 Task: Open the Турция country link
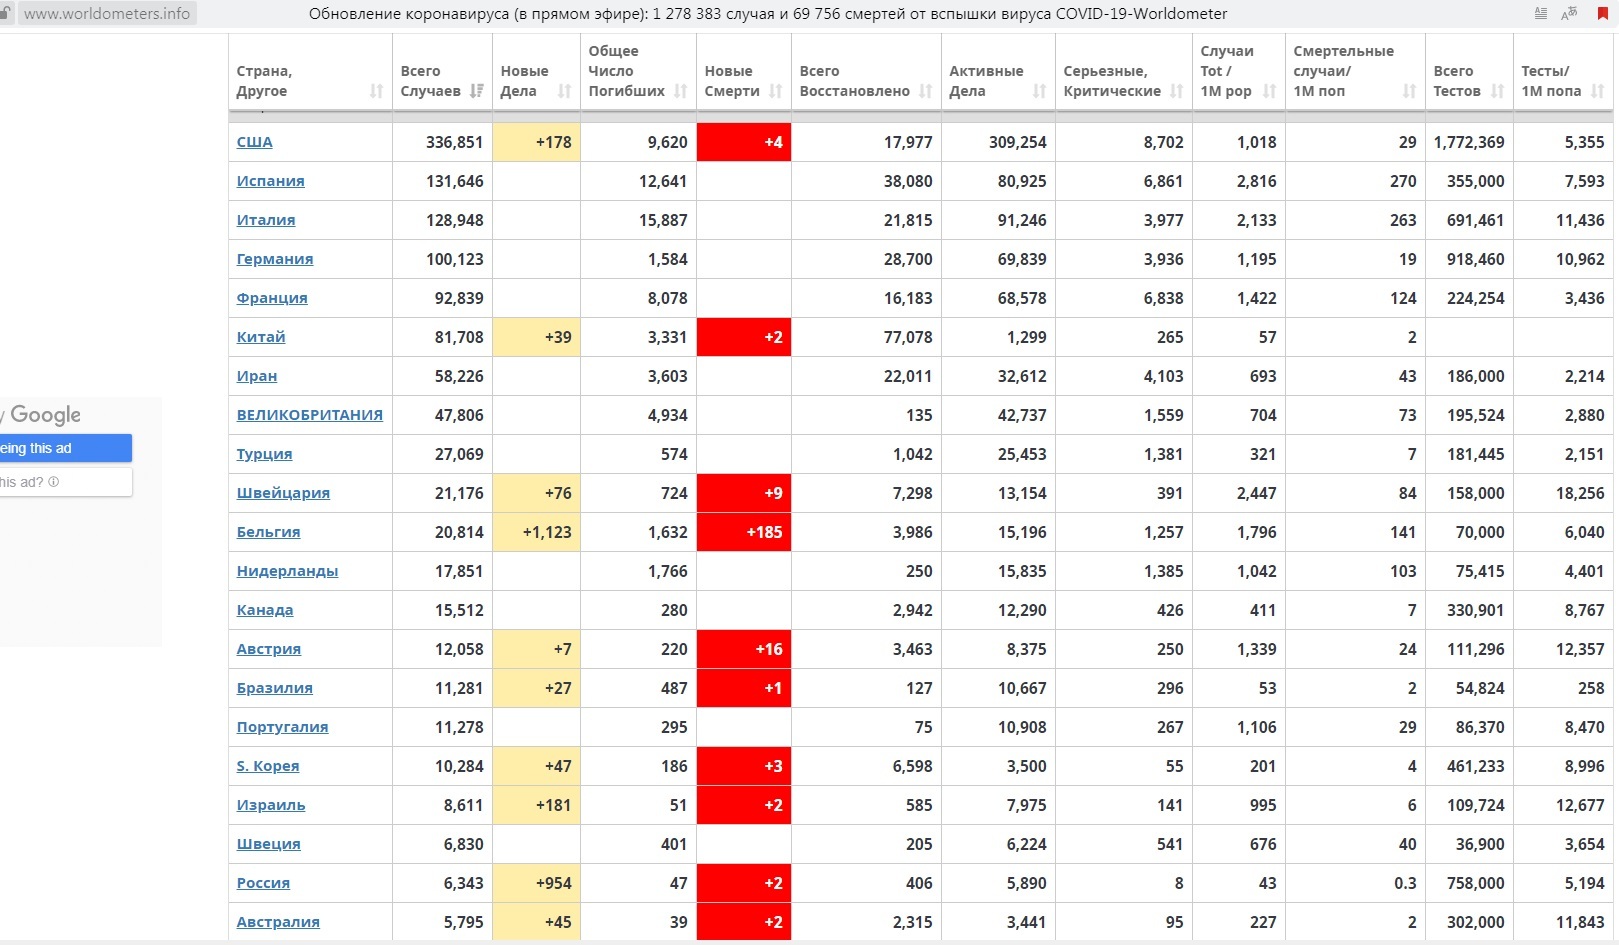coord(264,454)
